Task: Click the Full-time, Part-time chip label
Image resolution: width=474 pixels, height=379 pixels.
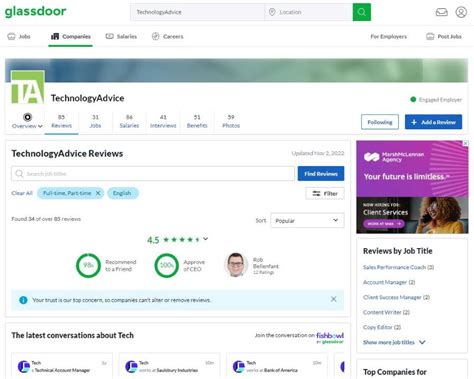Action: pyautogui.click(x=67, y=193)
